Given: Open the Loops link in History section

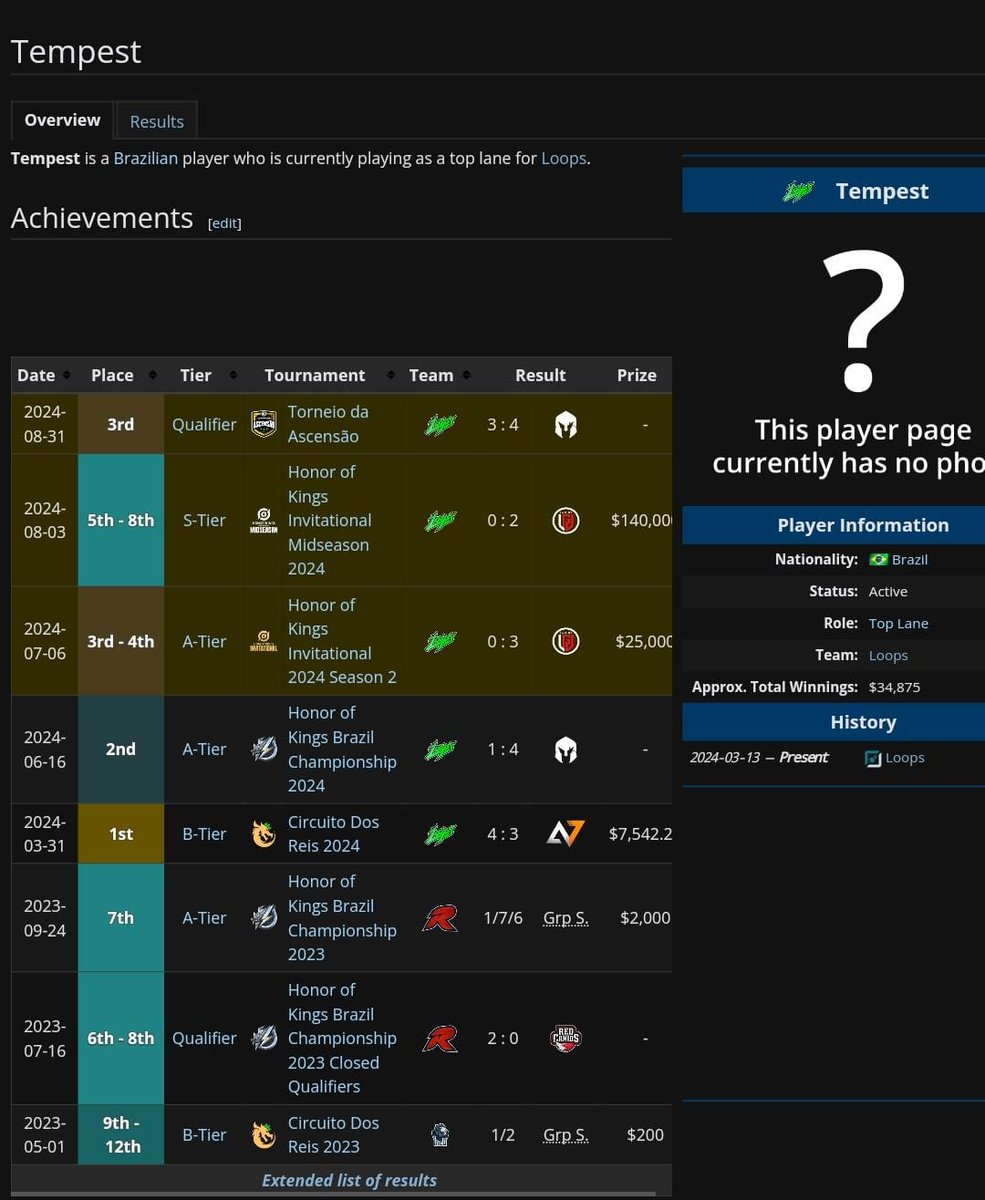Looking at the screenshot, I should (905, 757).
